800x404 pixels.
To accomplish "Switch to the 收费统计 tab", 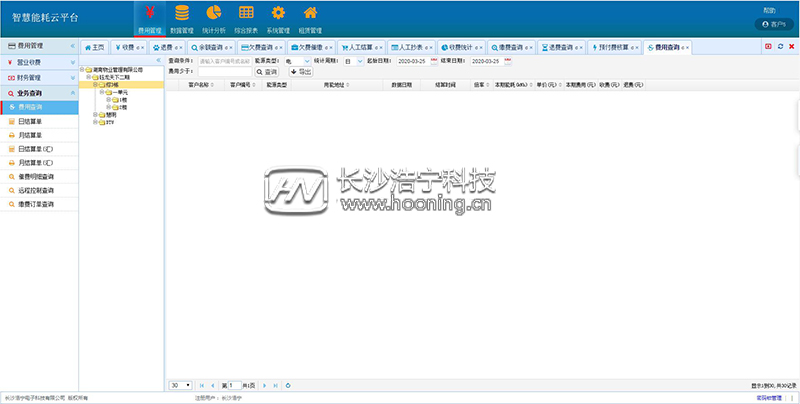I will 464,47.
